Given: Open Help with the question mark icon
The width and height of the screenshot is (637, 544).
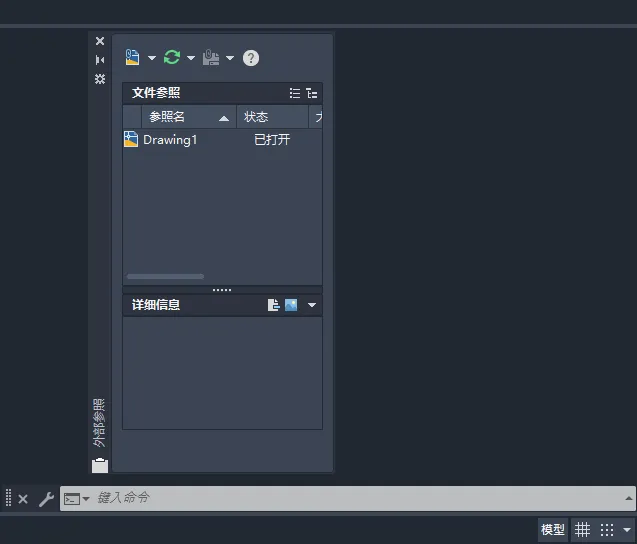Looking at the screenshot, I should (251, 58).
